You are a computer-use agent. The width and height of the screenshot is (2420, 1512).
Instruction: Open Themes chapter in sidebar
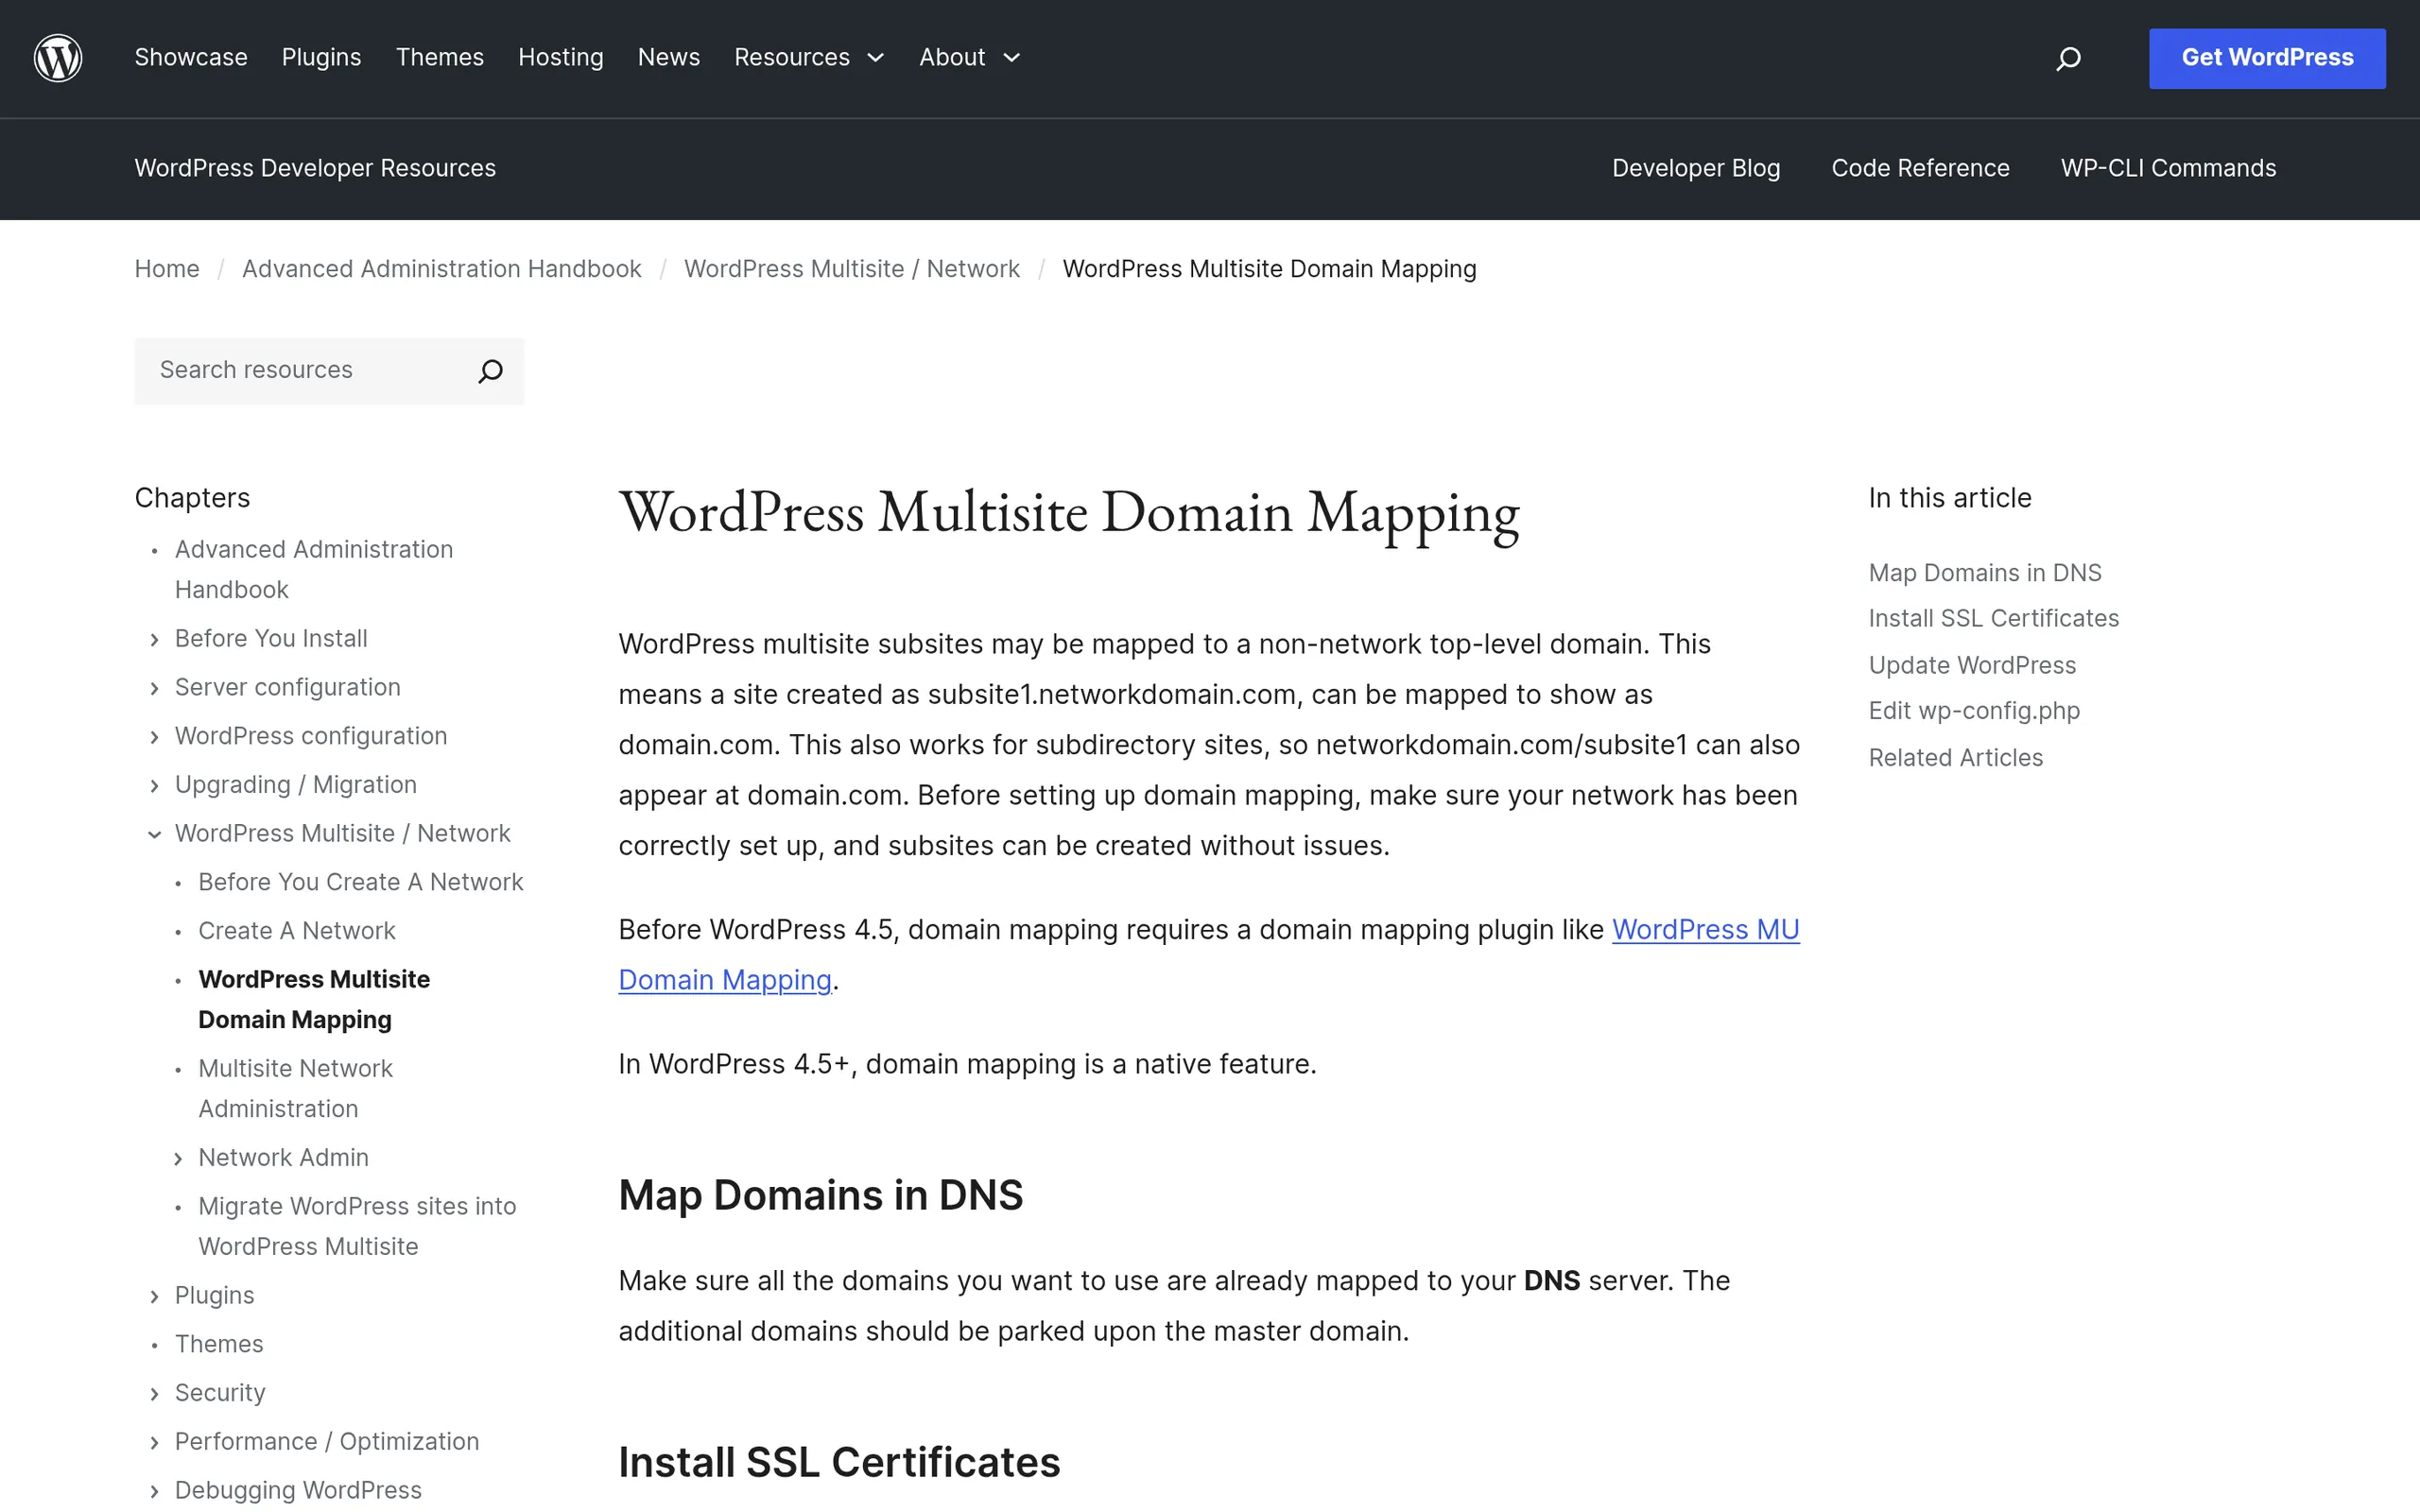tap(219, 1344)
